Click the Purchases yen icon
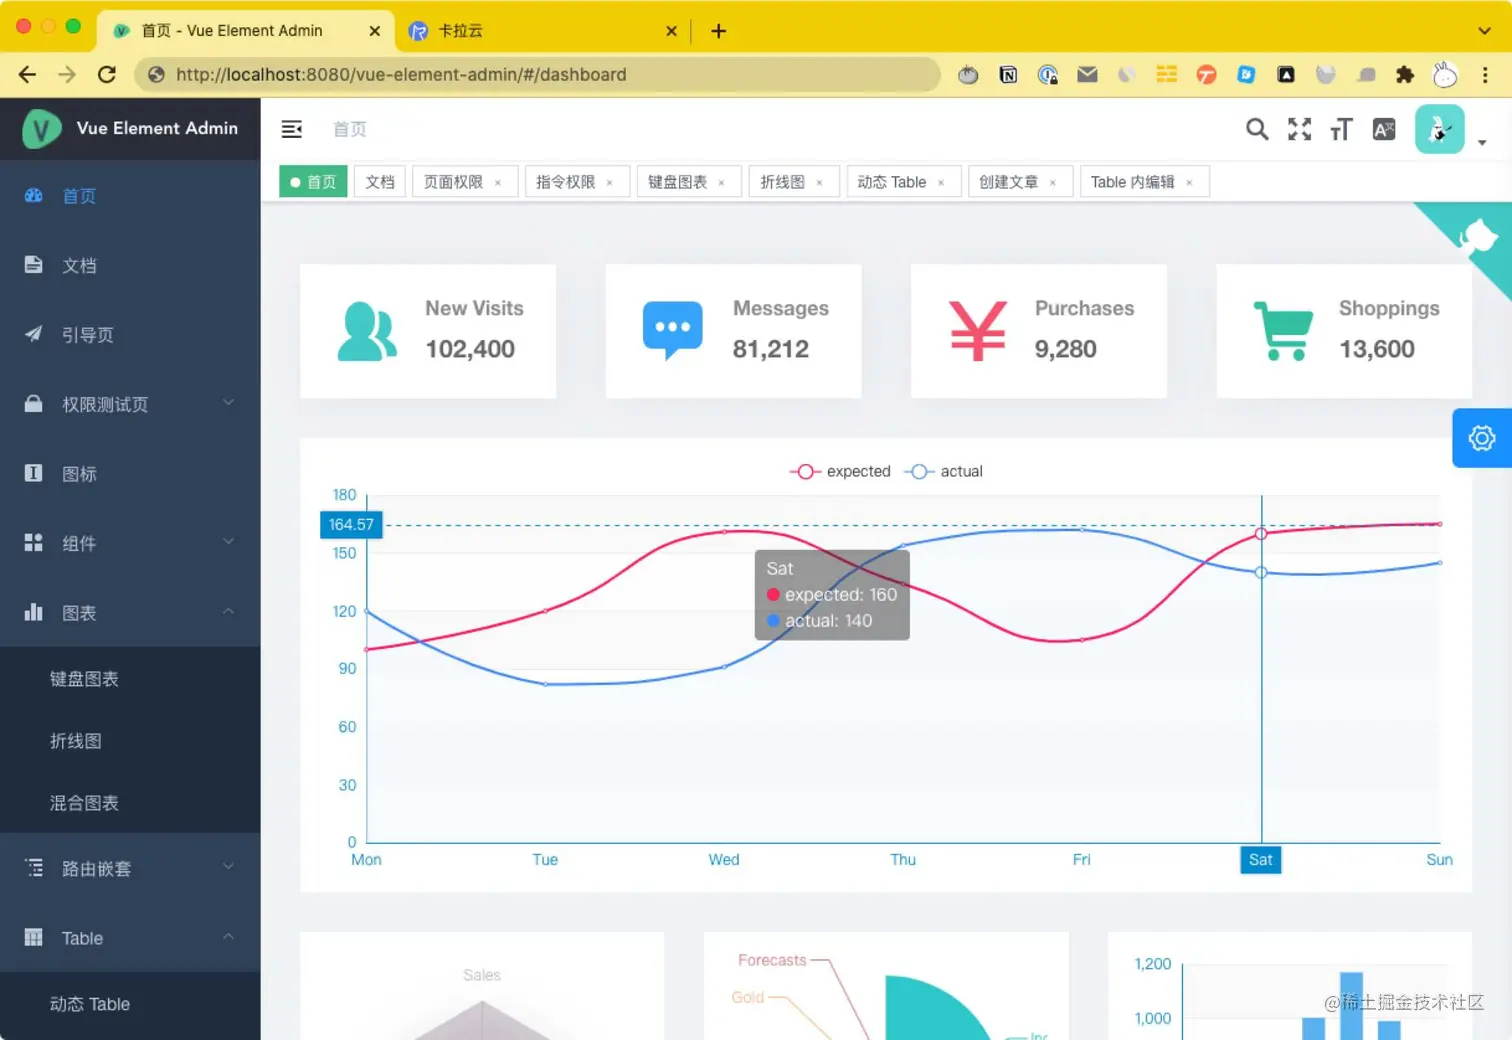The height and width of the screenshot is (1040, 1512). 977,331
